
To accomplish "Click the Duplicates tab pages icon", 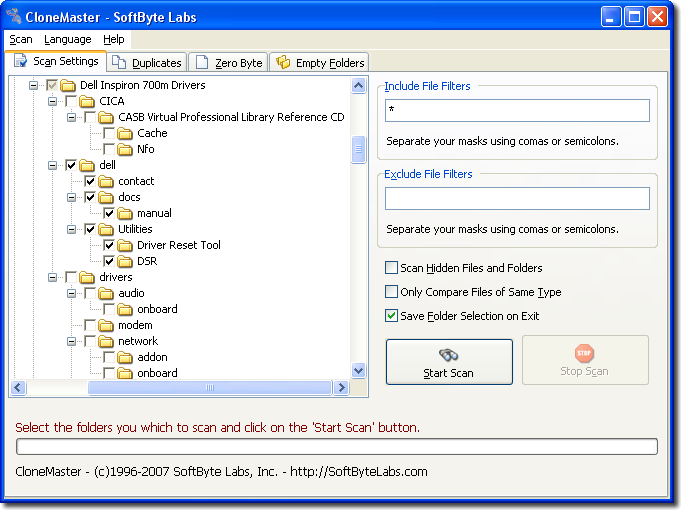I will [119, 62].
